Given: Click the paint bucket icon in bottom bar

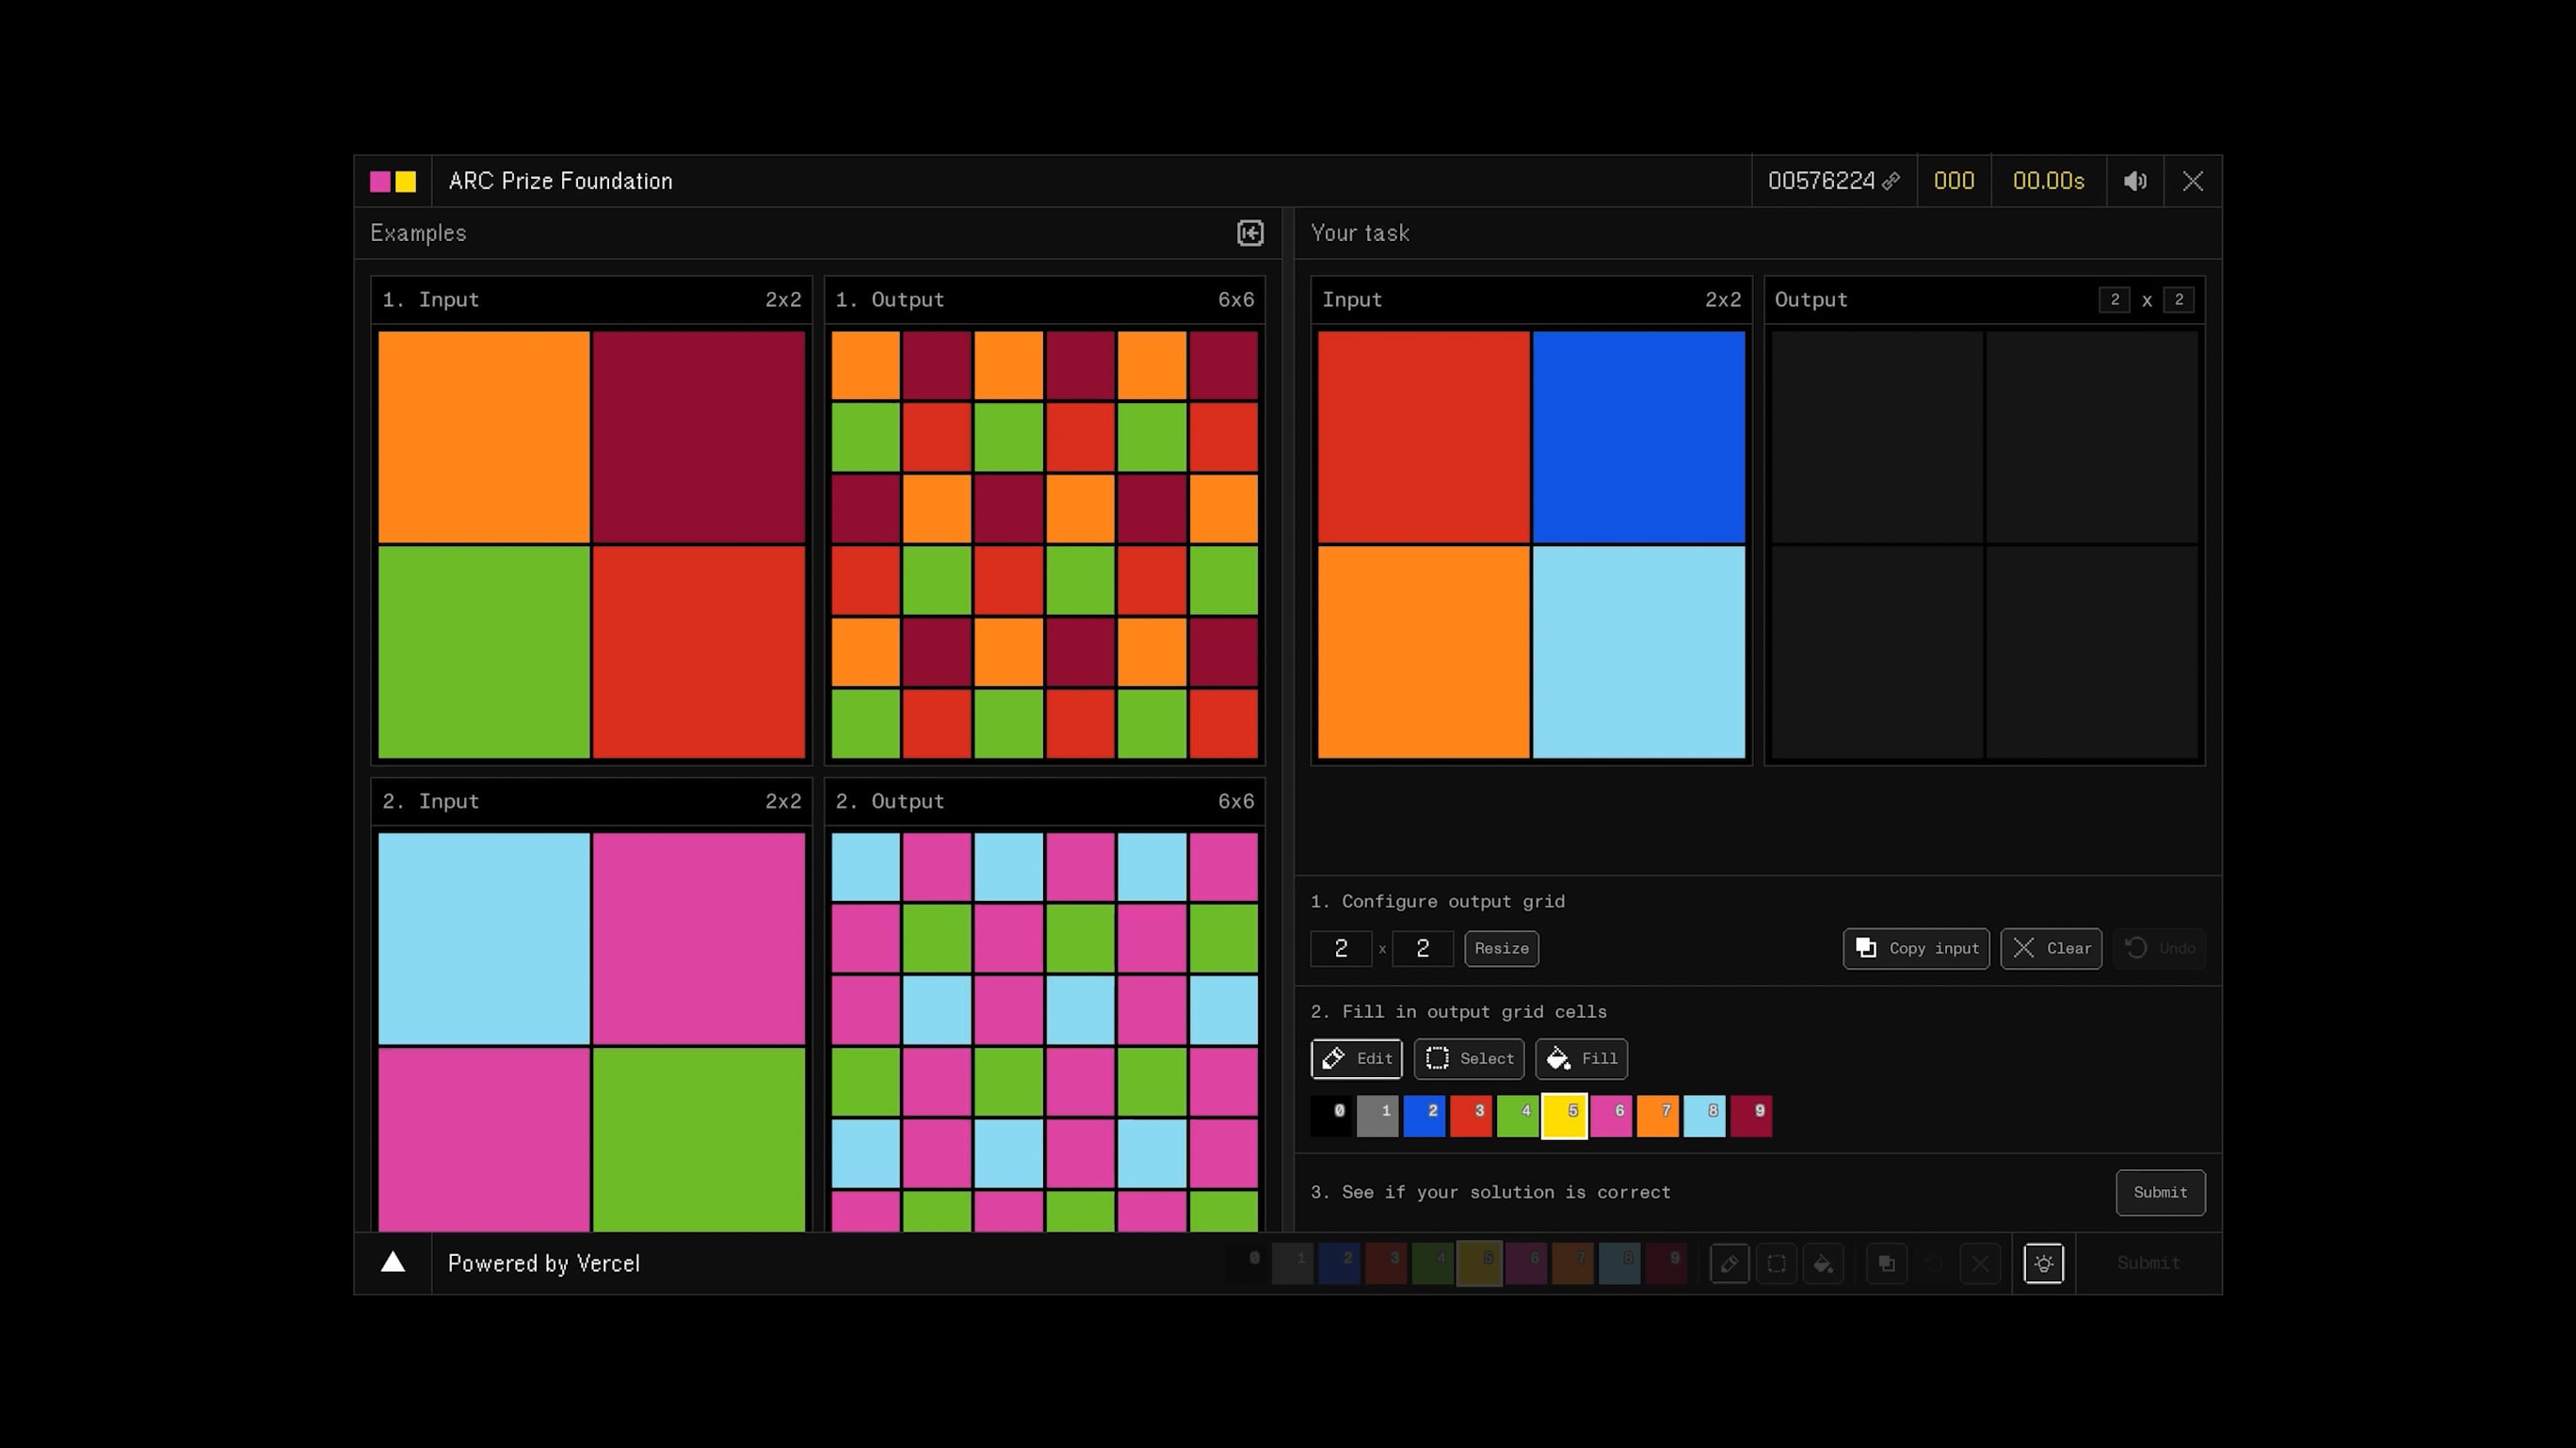Looking at the screenshot, I should pyautogui.click(x=1822, y=1263).
